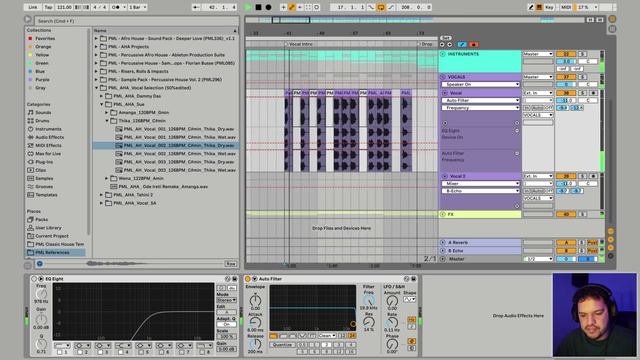This screenshot has width=640, height=360.
Task: Fold the Auto Filter device view
Action: point(254,279)
